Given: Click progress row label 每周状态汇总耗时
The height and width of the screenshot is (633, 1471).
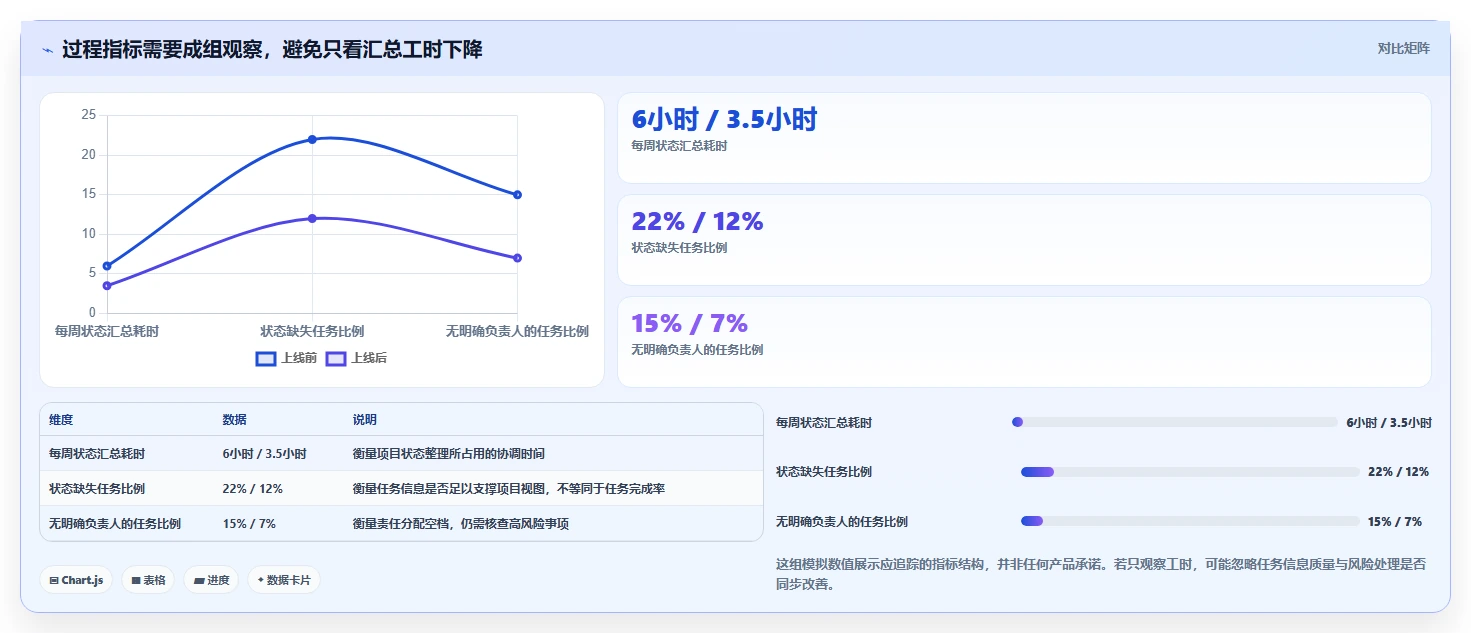Looking at the screenshot, I should [824, 423].
